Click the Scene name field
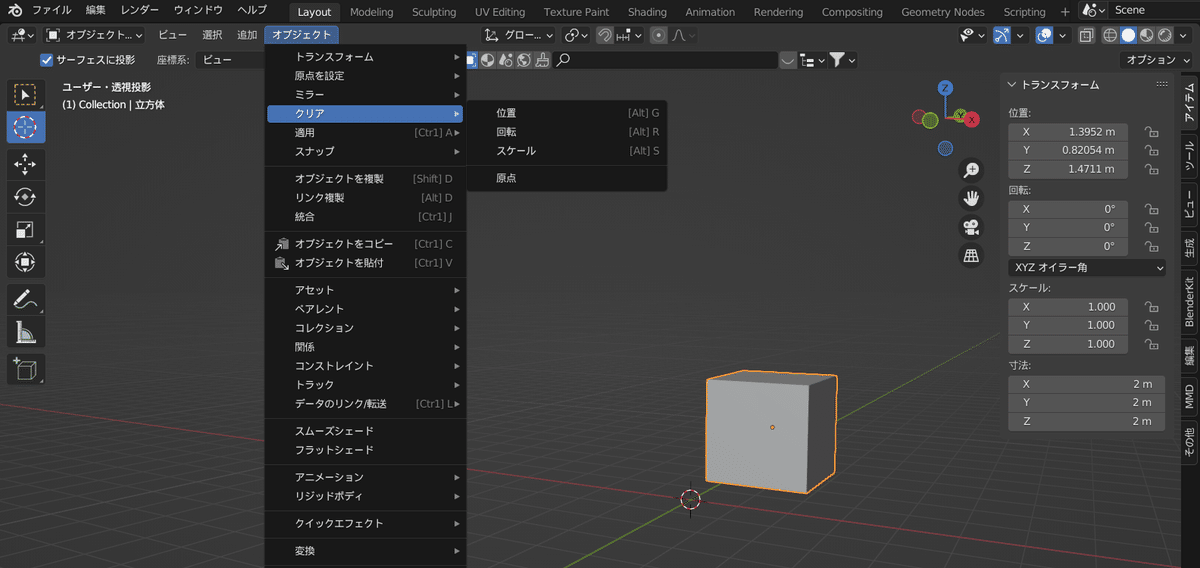This screenshot has height=568, width=1200. point(1154,11)
